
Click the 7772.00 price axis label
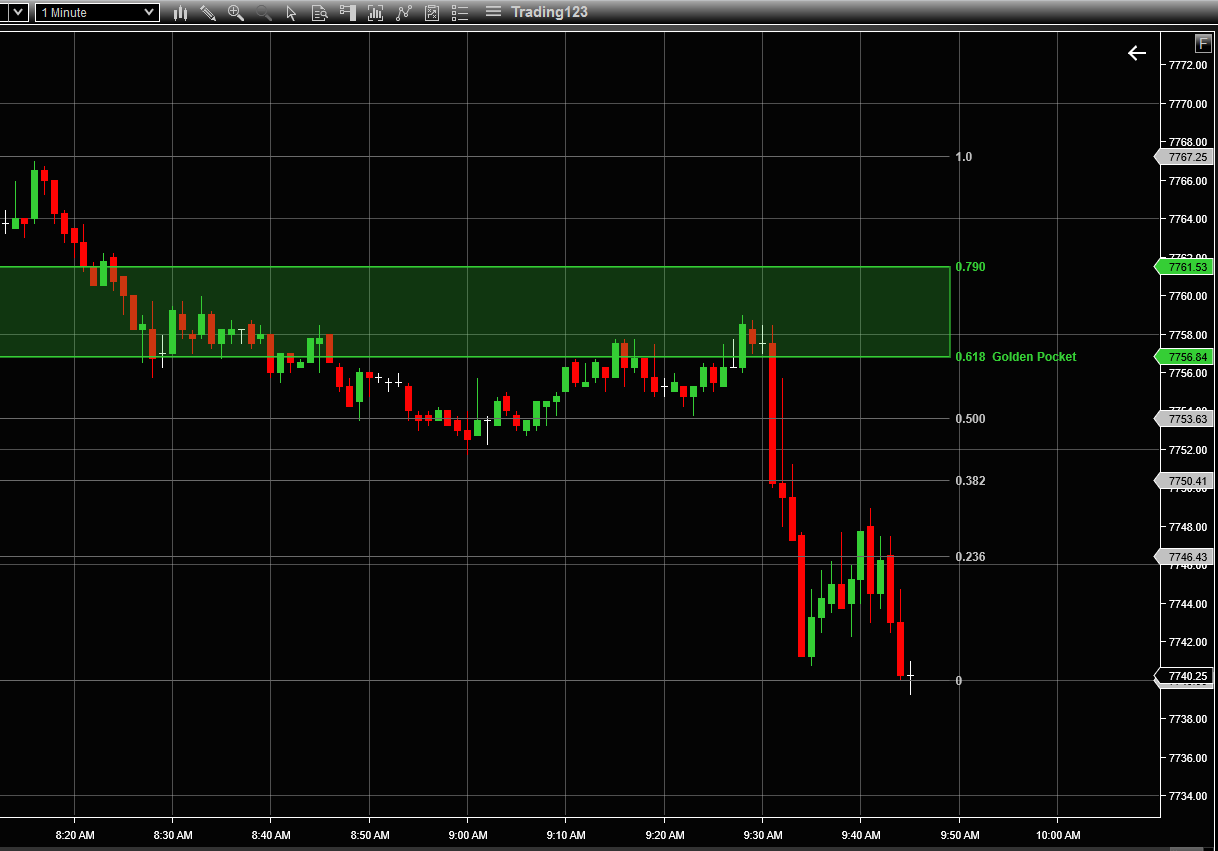(1188, 65)
